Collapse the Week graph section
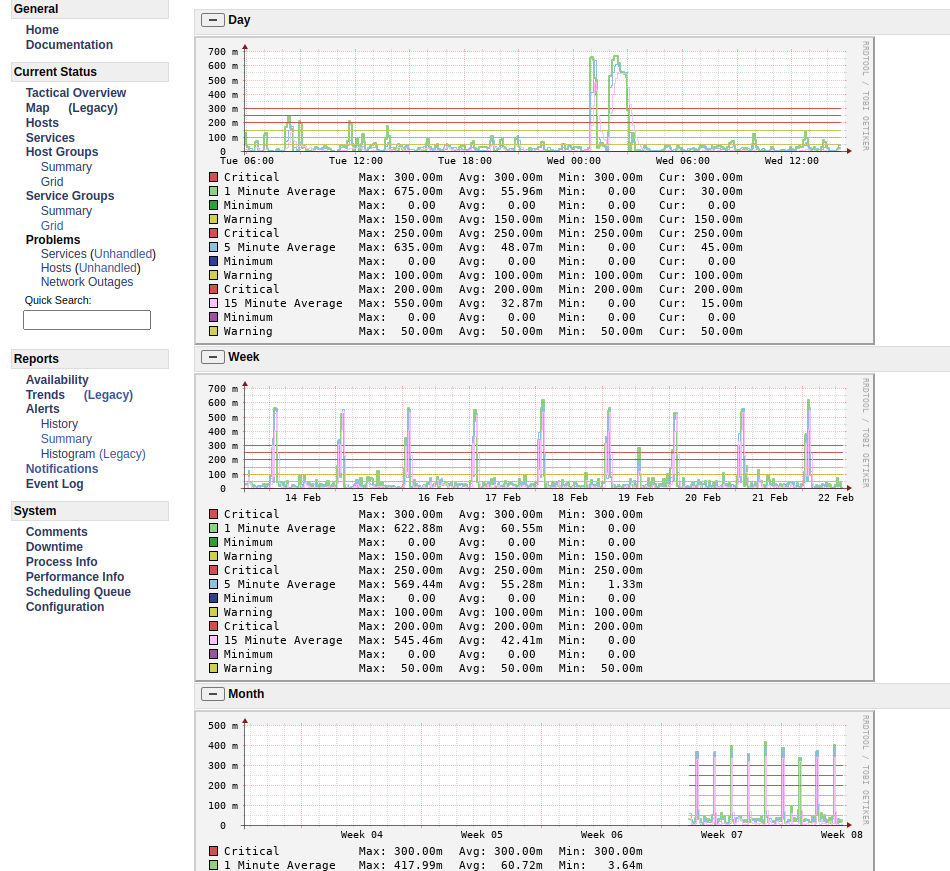The width and height of the screenshot is (950, 871). tap(213, 356)
